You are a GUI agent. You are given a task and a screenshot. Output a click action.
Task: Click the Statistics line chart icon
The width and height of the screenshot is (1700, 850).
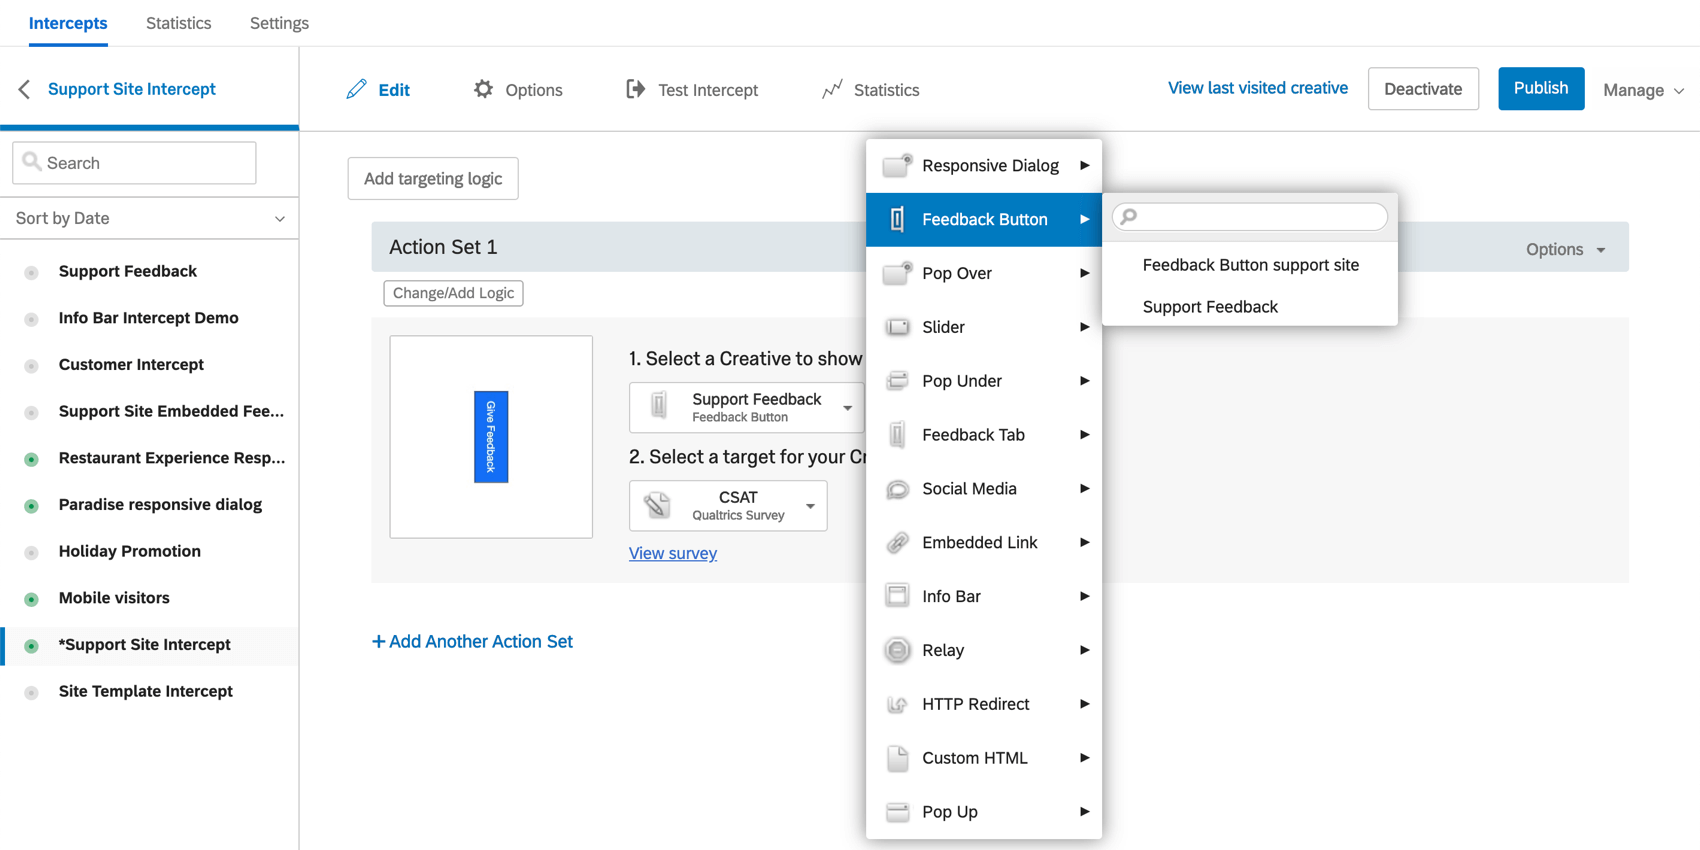[x=832, y=90]
